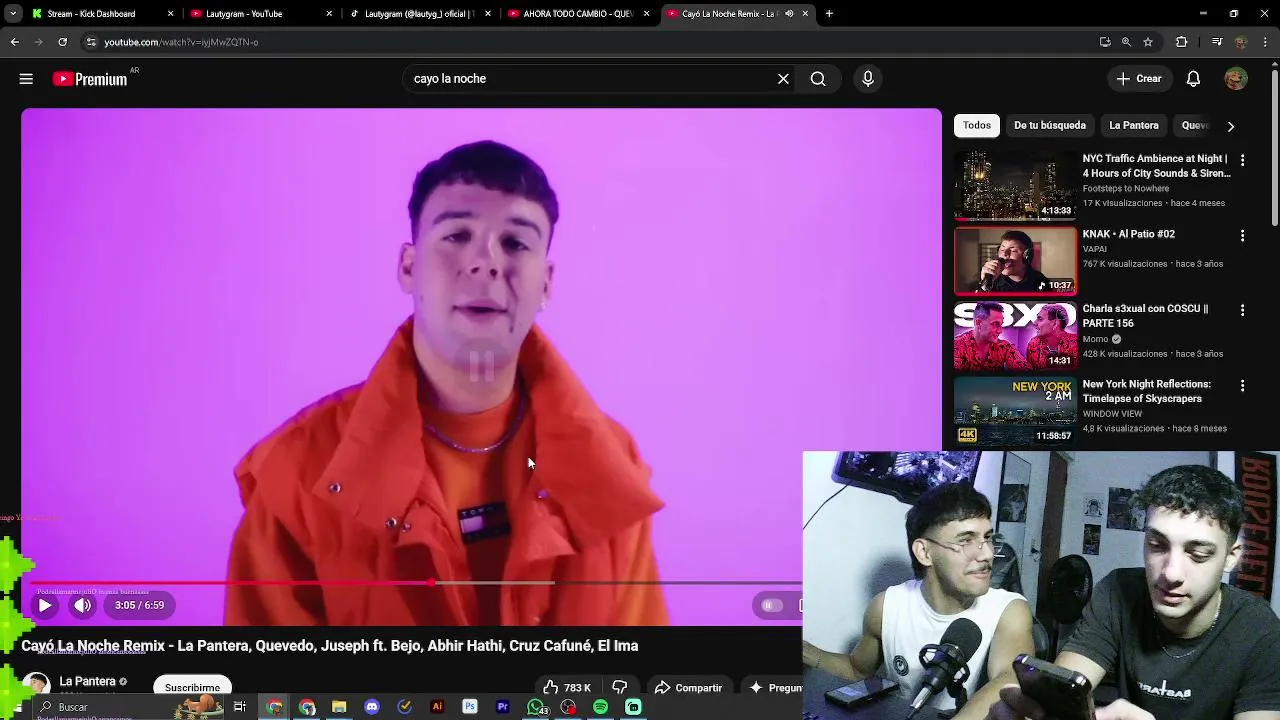Seek on the video progress bar
The width and height of the screenshot is (1280, 720).
pyautogui.click(x=415, y=583)
